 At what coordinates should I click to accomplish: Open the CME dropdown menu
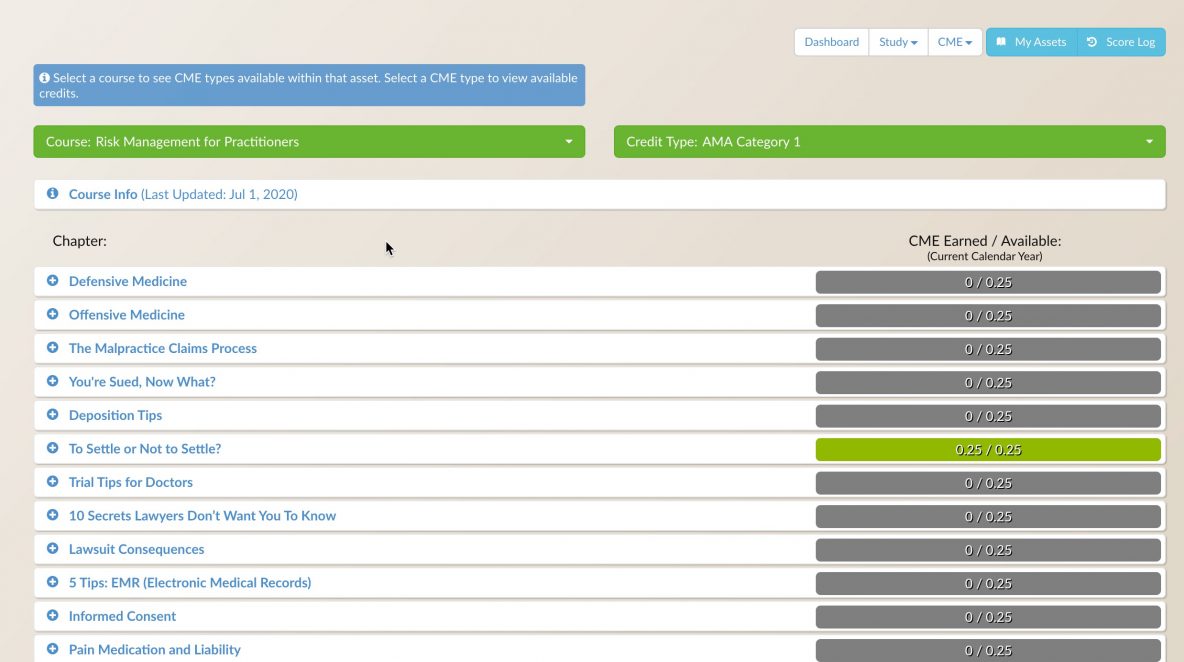point(954,42)
